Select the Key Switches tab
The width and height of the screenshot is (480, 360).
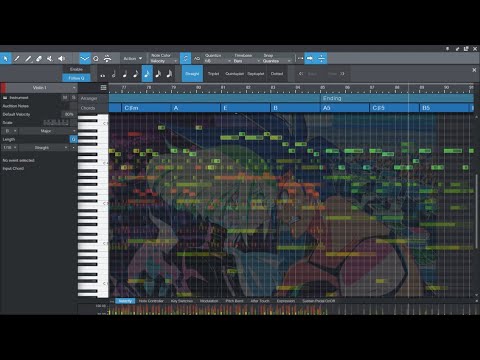click(182, 301)
